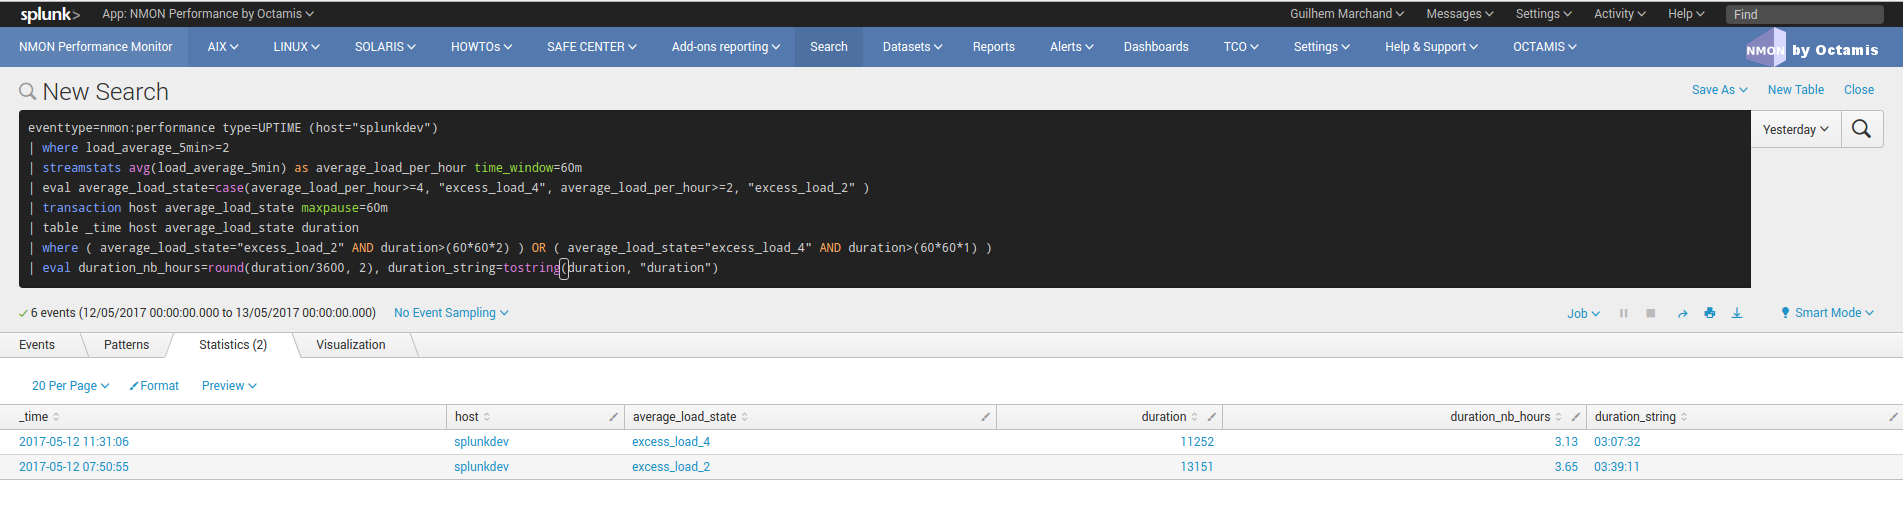Export results with download icon

[1737, 313]
